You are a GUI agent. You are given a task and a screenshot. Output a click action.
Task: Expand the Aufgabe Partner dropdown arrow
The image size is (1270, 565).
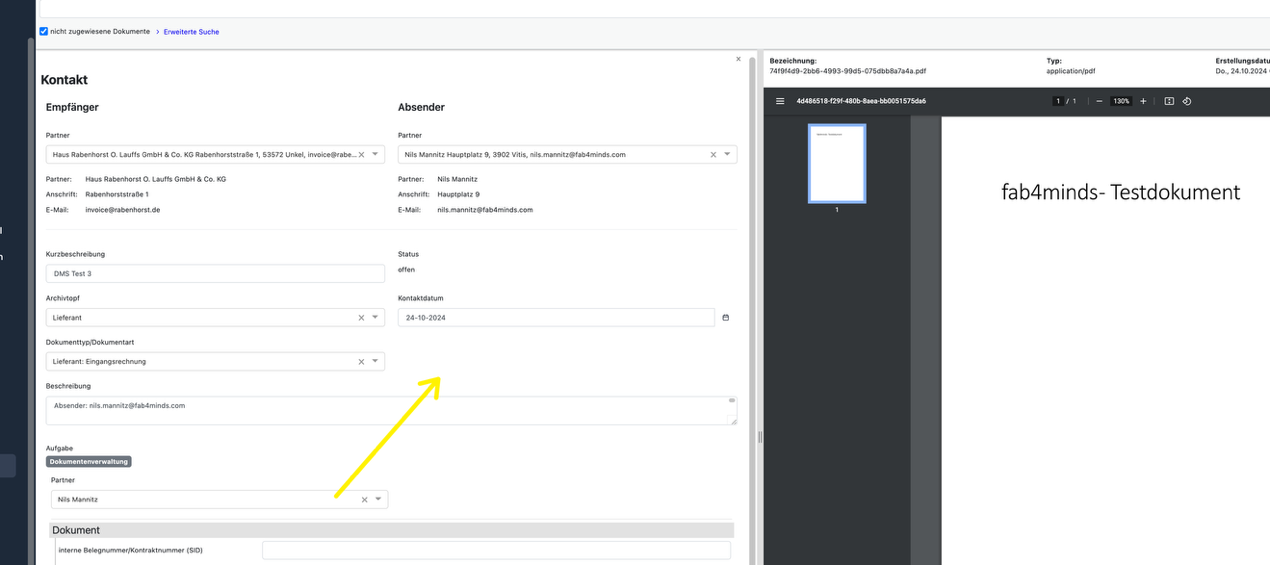pyautogui.click(x=379, y=499)
